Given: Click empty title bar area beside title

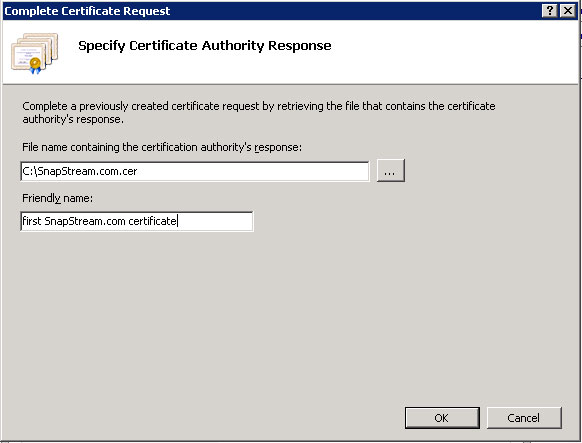Looking at the screenshot, I should (x=353, y=11).
